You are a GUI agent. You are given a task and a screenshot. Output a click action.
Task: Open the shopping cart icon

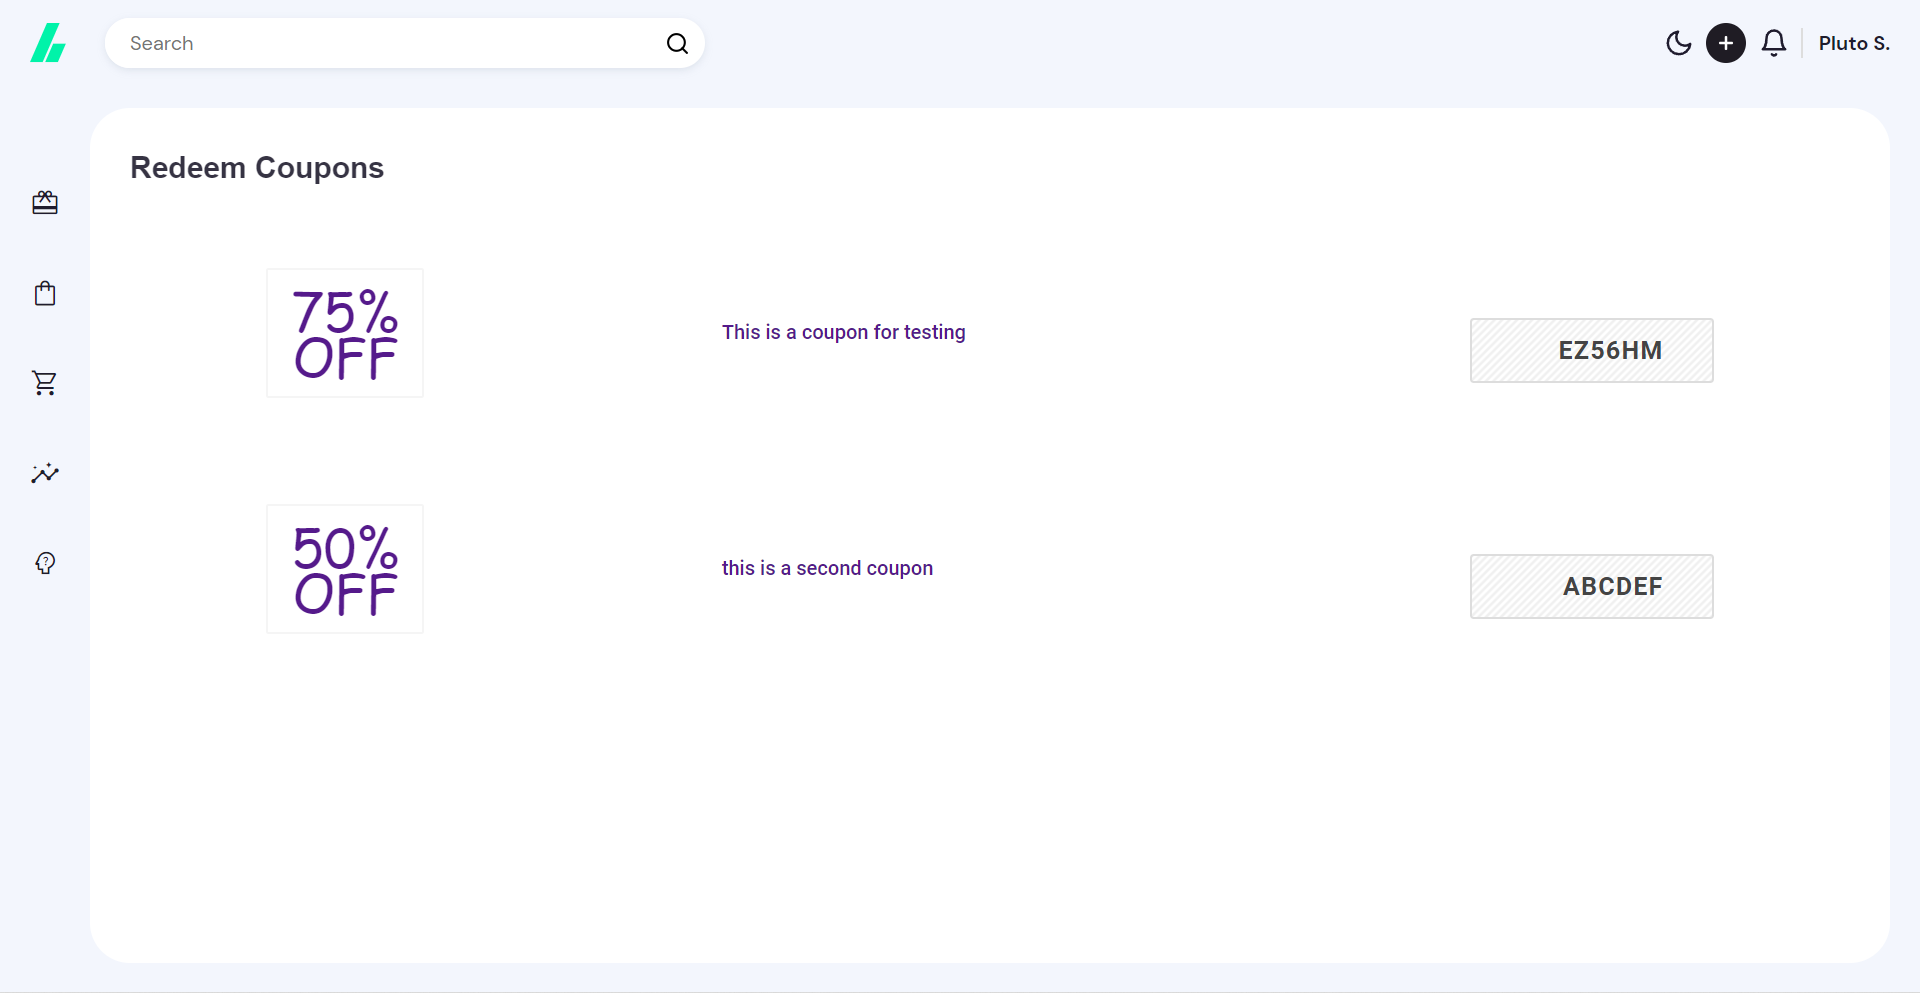click(x=45, y=383)
